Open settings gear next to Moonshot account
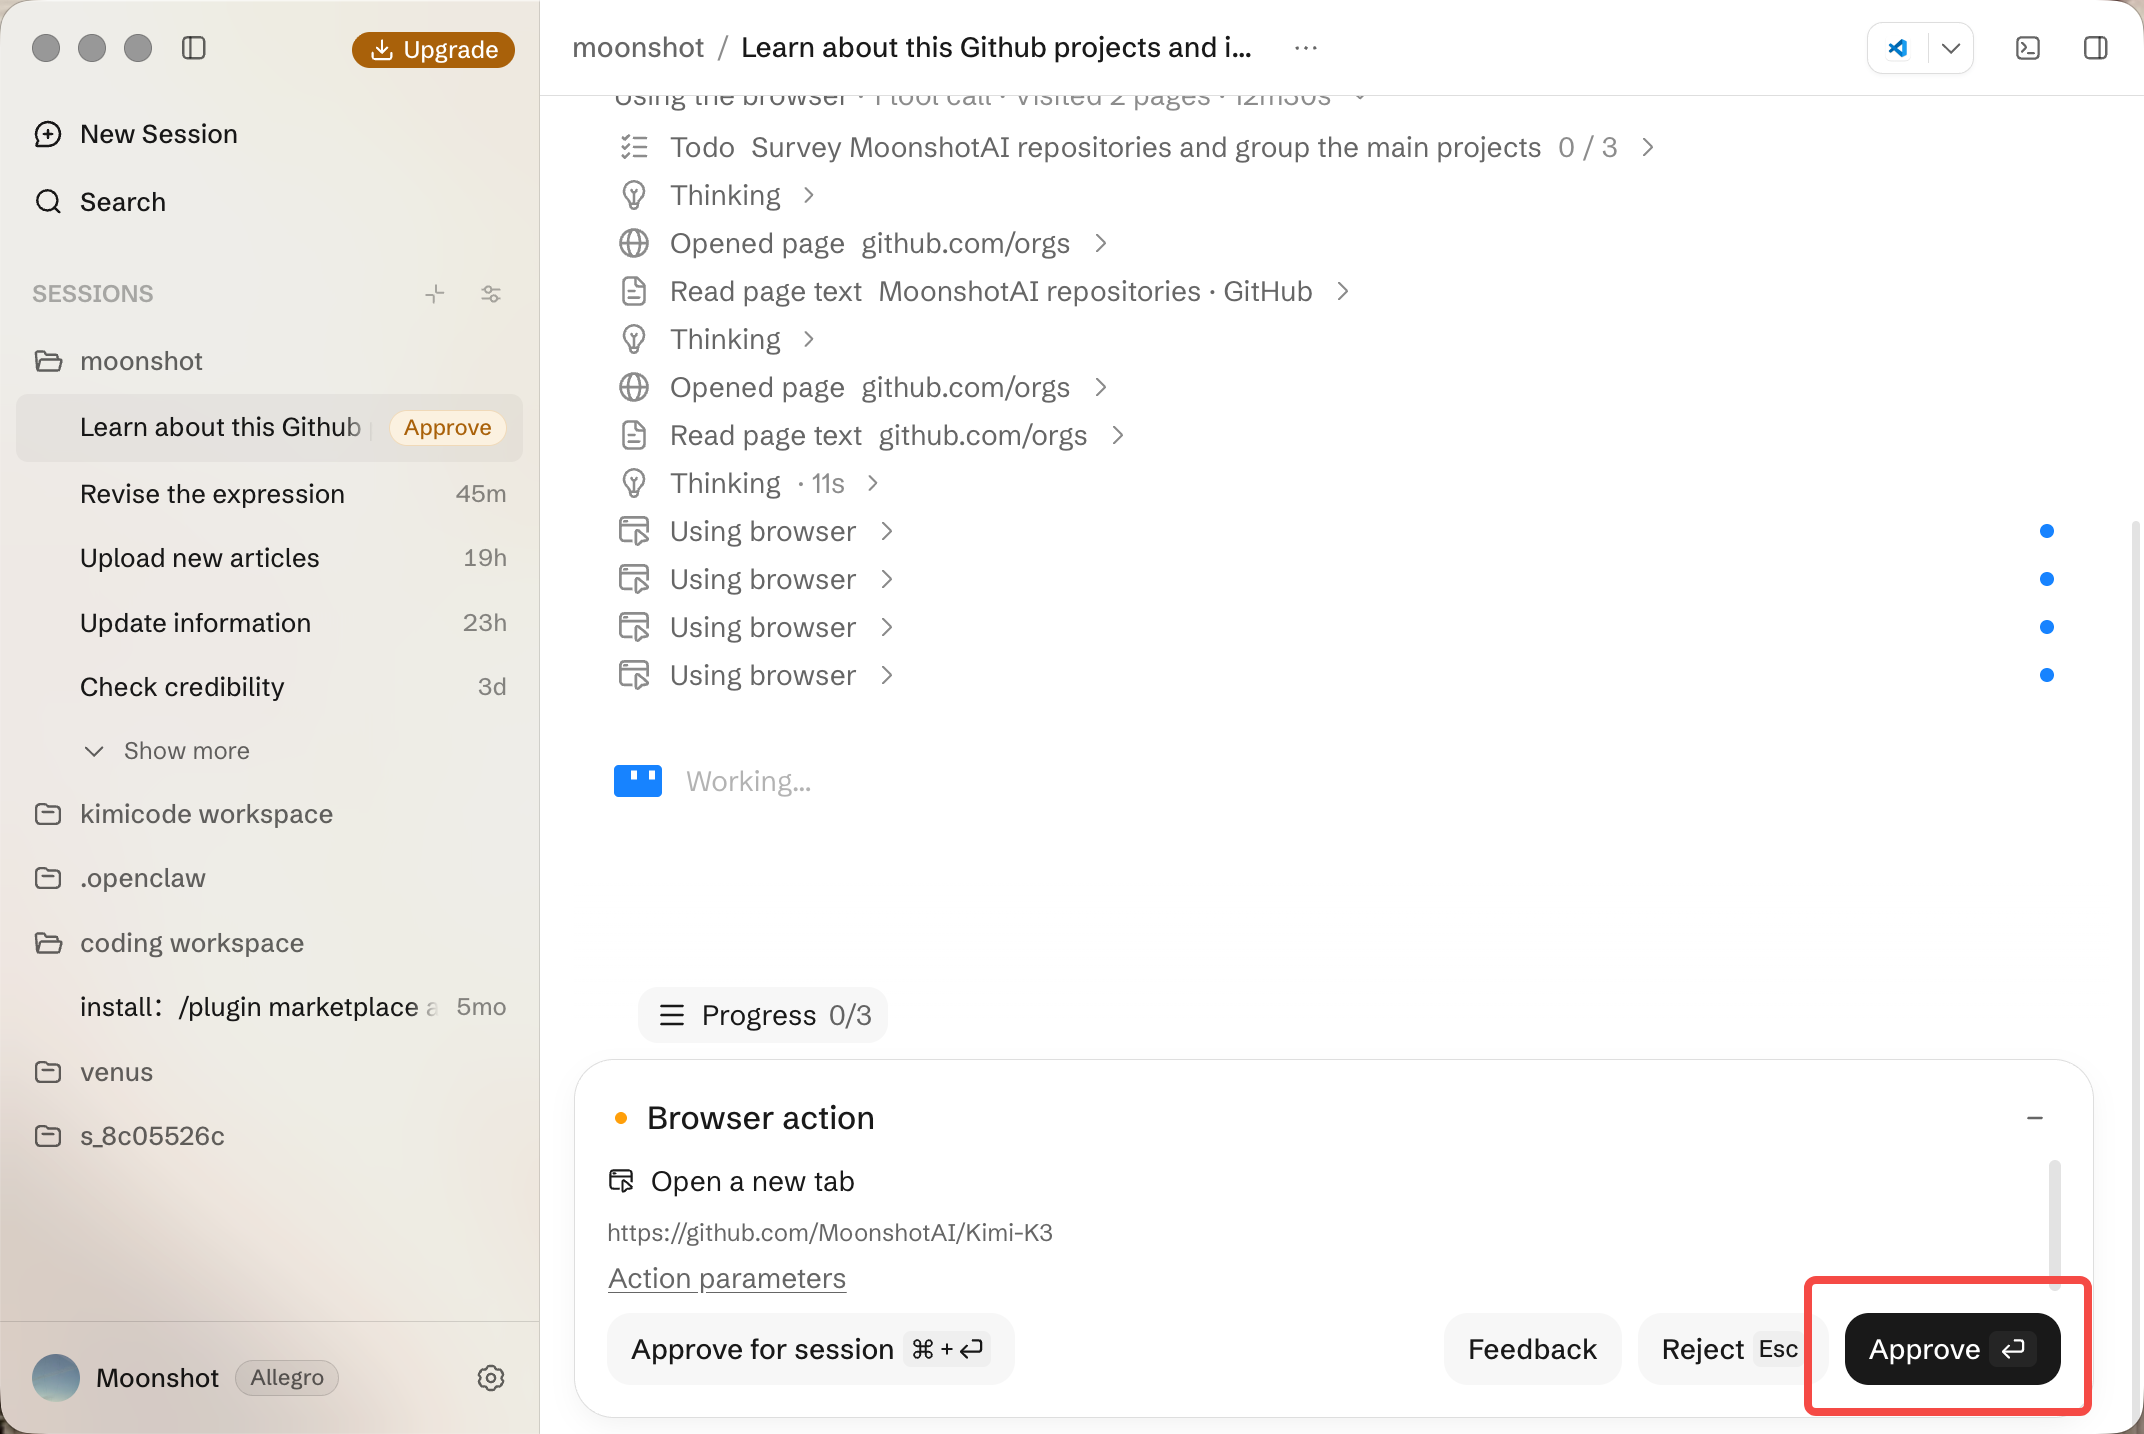Screen dimensions: 2144x1434 click(x=491, y=1378)
